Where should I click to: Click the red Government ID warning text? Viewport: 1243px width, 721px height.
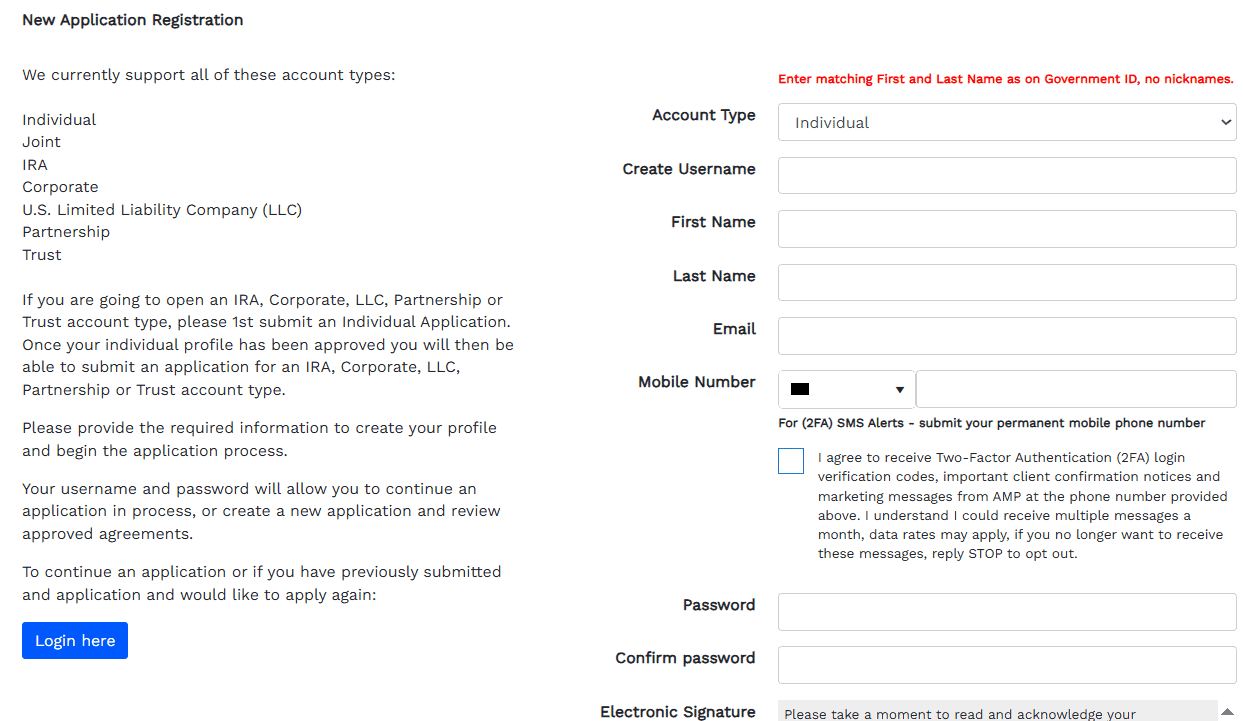(x=1007, y=79)
